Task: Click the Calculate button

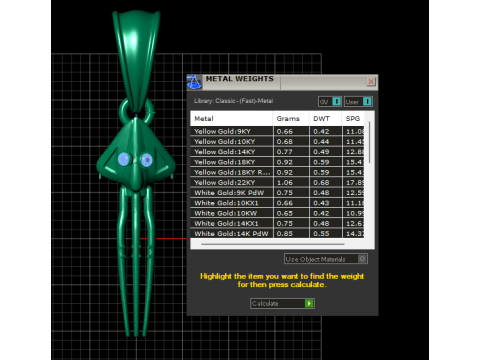Action: coord(282,303)
